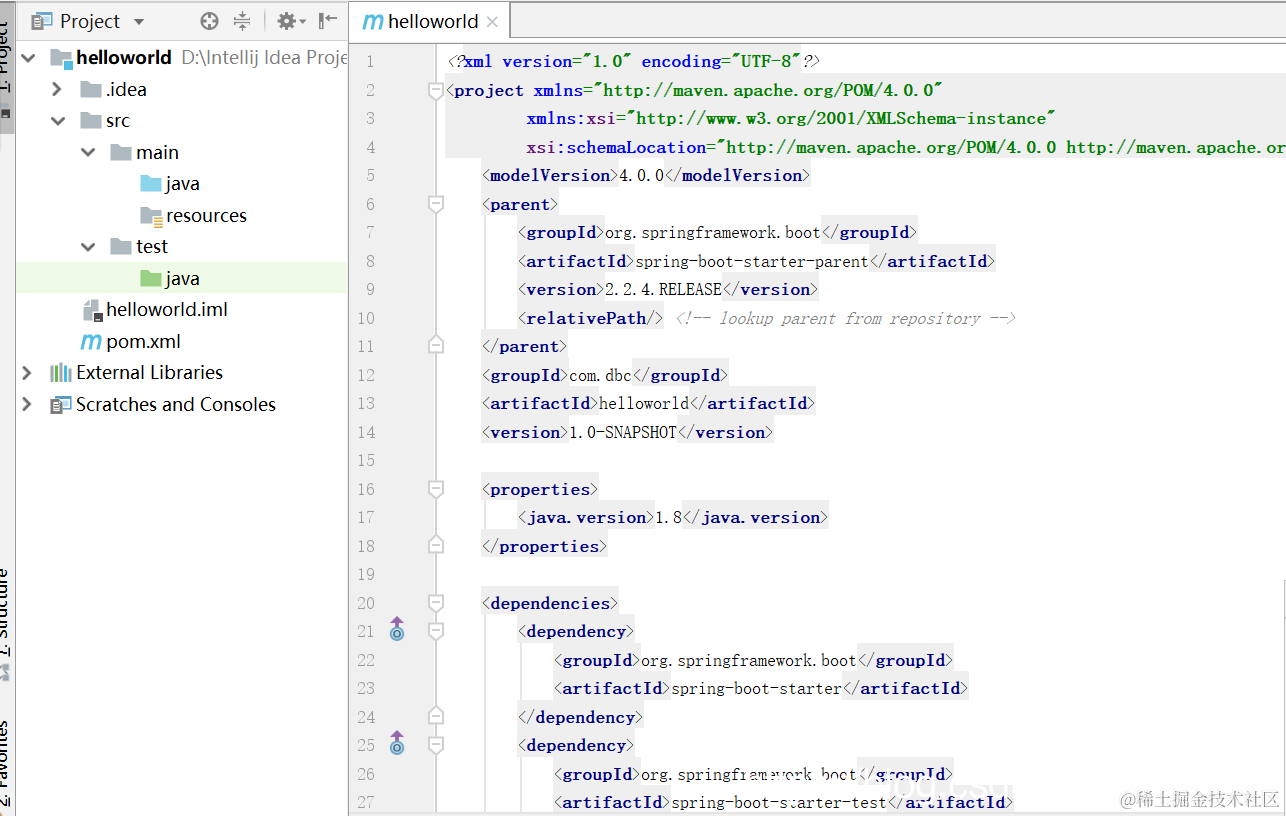This screenshot has width=1286, height=816.
Task: Click the helloworld root project name
Action: point(124,58)
